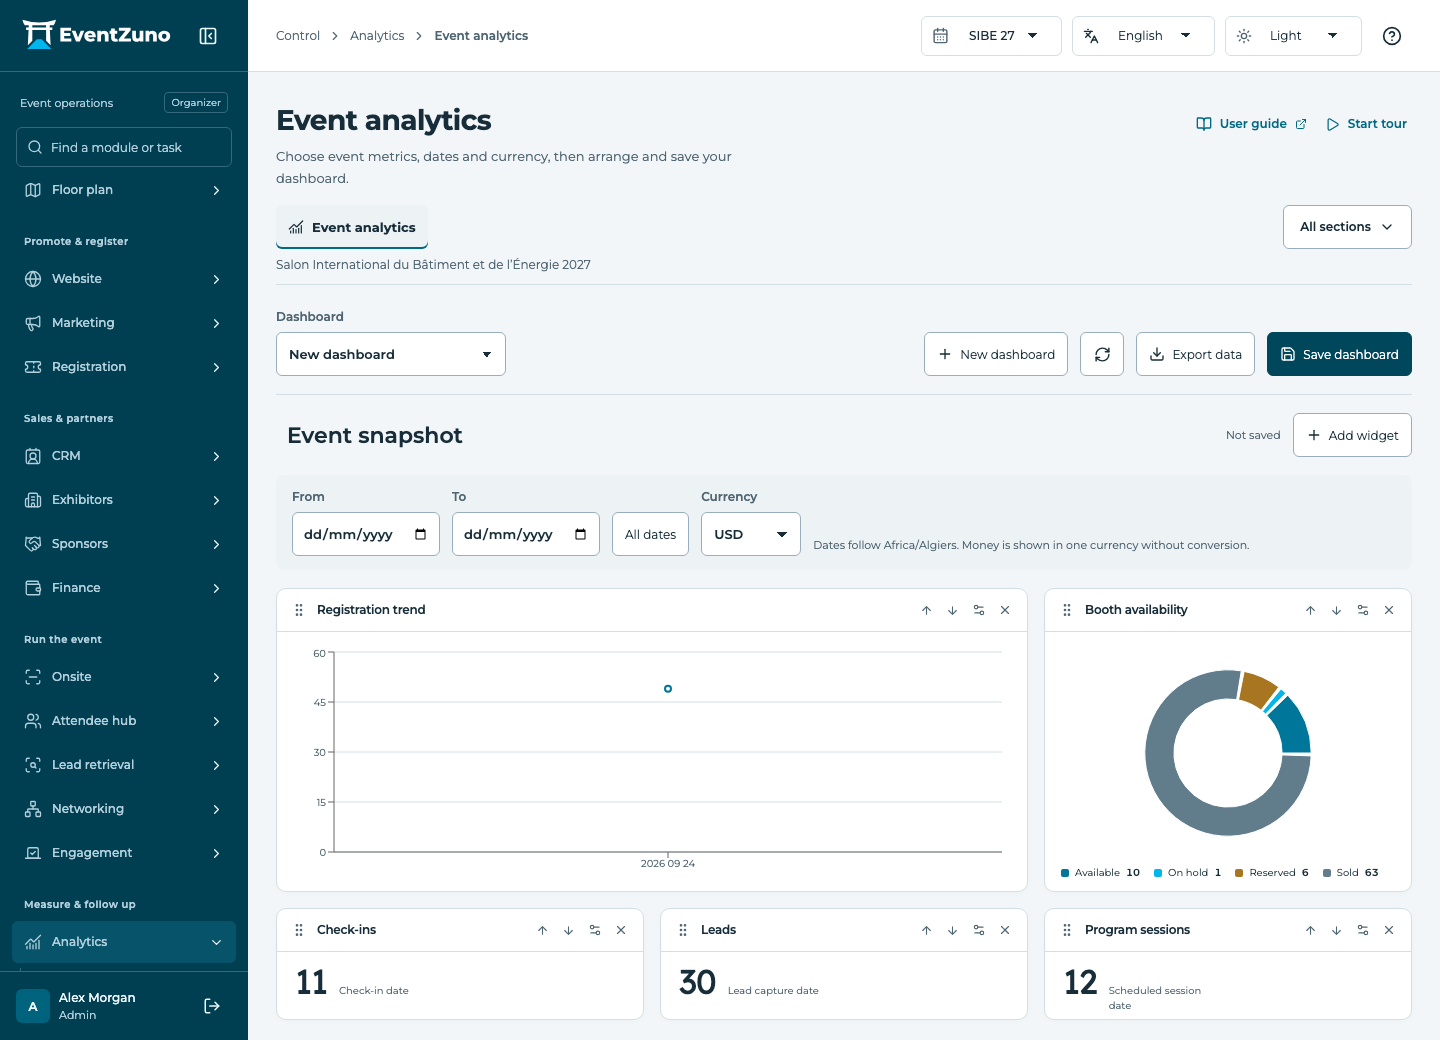Click the Export data button

coord(1195,354)
